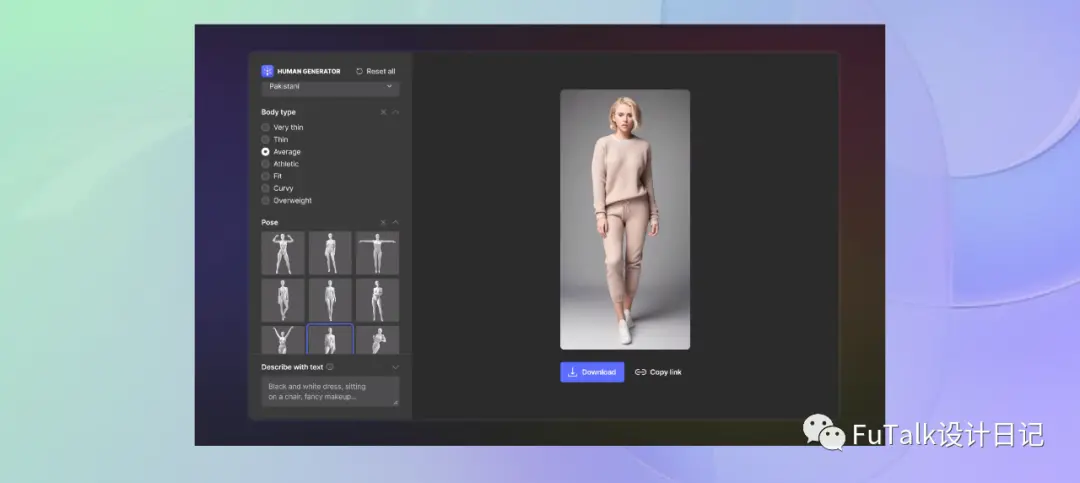This screenshot has width=1080, height=483.
Task: Choose the second-row middle pose thumbnail
Action: point(330,300)
